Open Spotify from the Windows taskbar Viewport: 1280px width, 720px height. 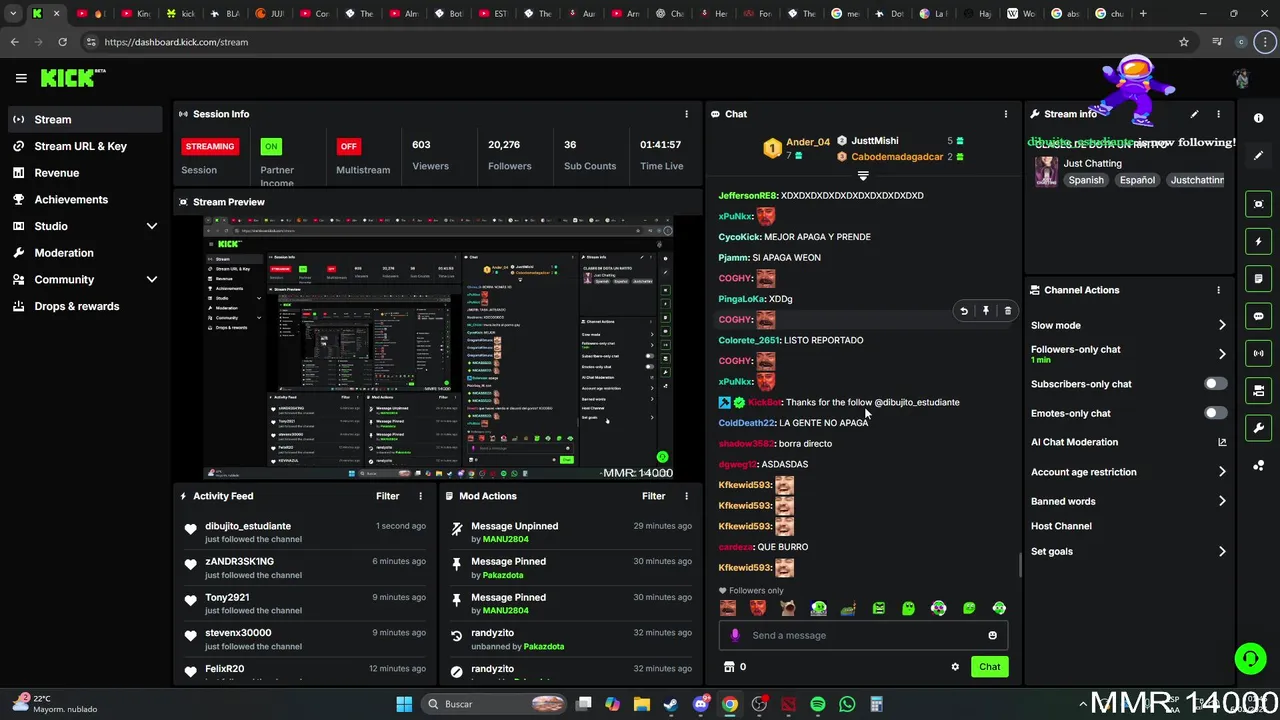coord(818,704)
